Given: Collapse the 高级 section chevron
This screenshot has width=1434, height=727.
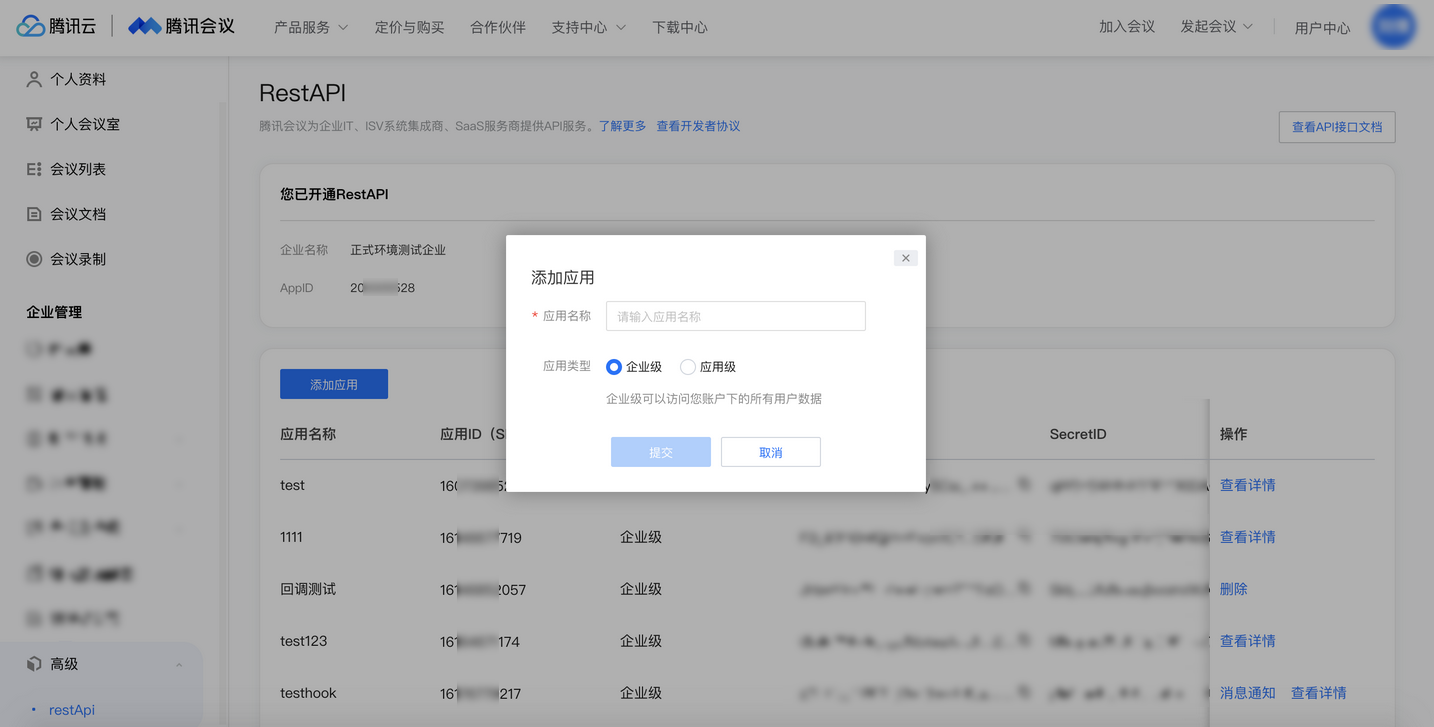Looking at the screenshot, I should 179,665.
